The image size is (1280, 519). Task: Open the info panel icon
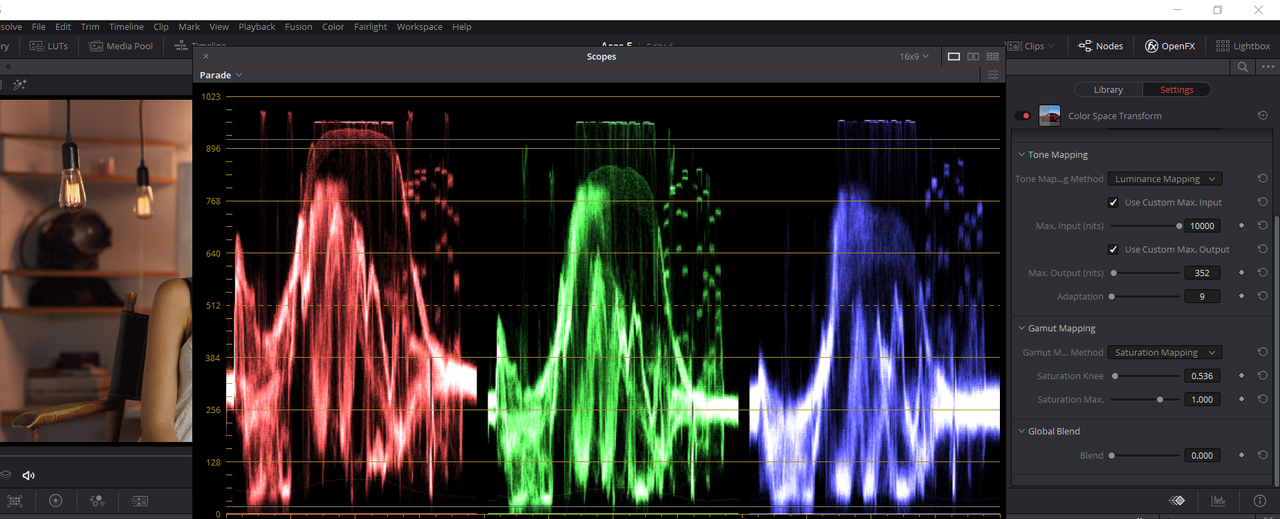coord(1259,501)
